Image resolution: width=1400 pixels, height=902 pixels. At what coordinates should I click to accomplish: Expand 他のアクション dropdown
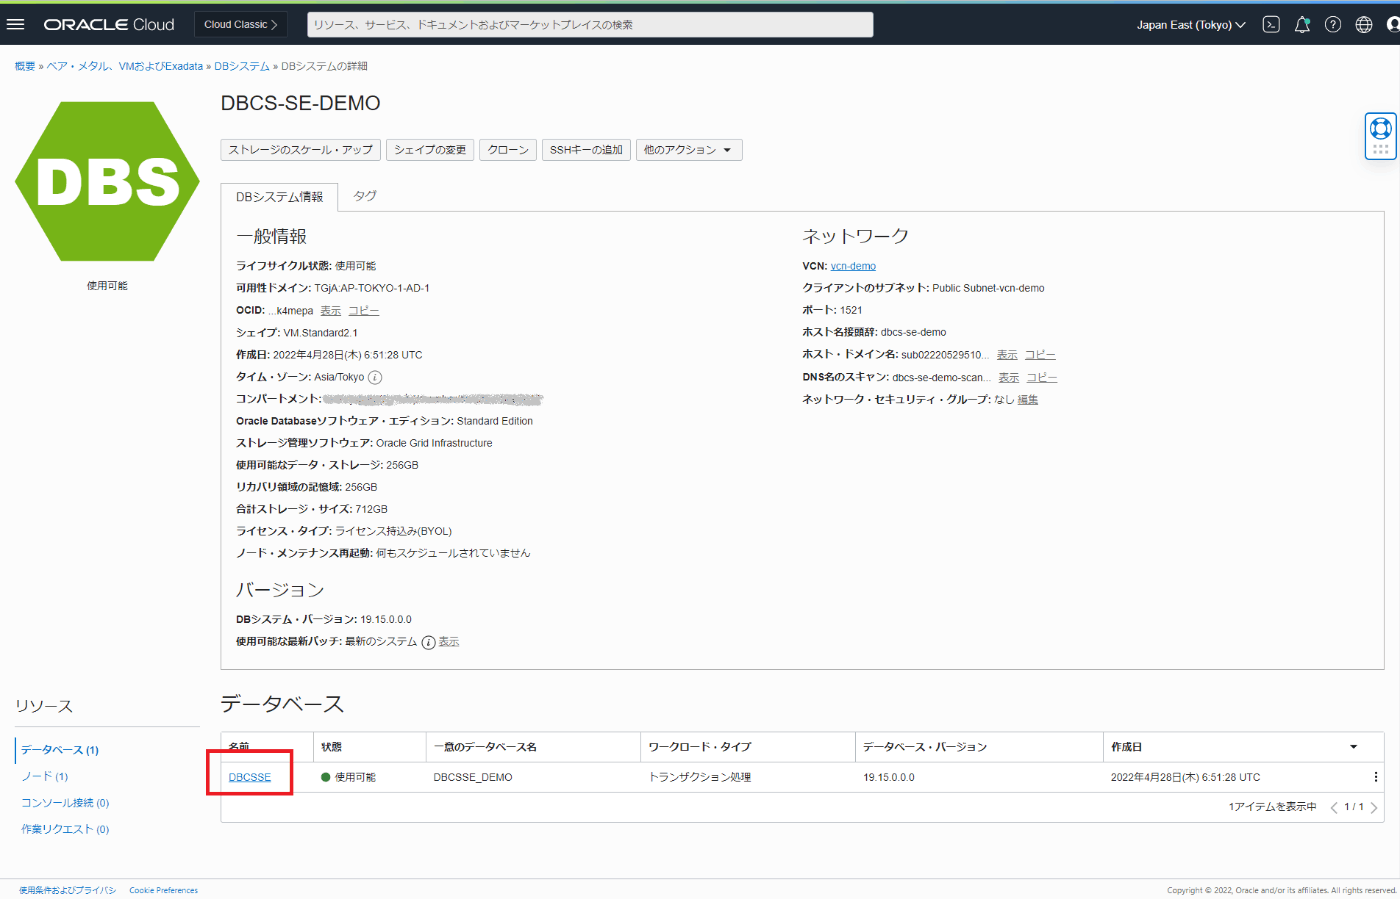point(689,150)
